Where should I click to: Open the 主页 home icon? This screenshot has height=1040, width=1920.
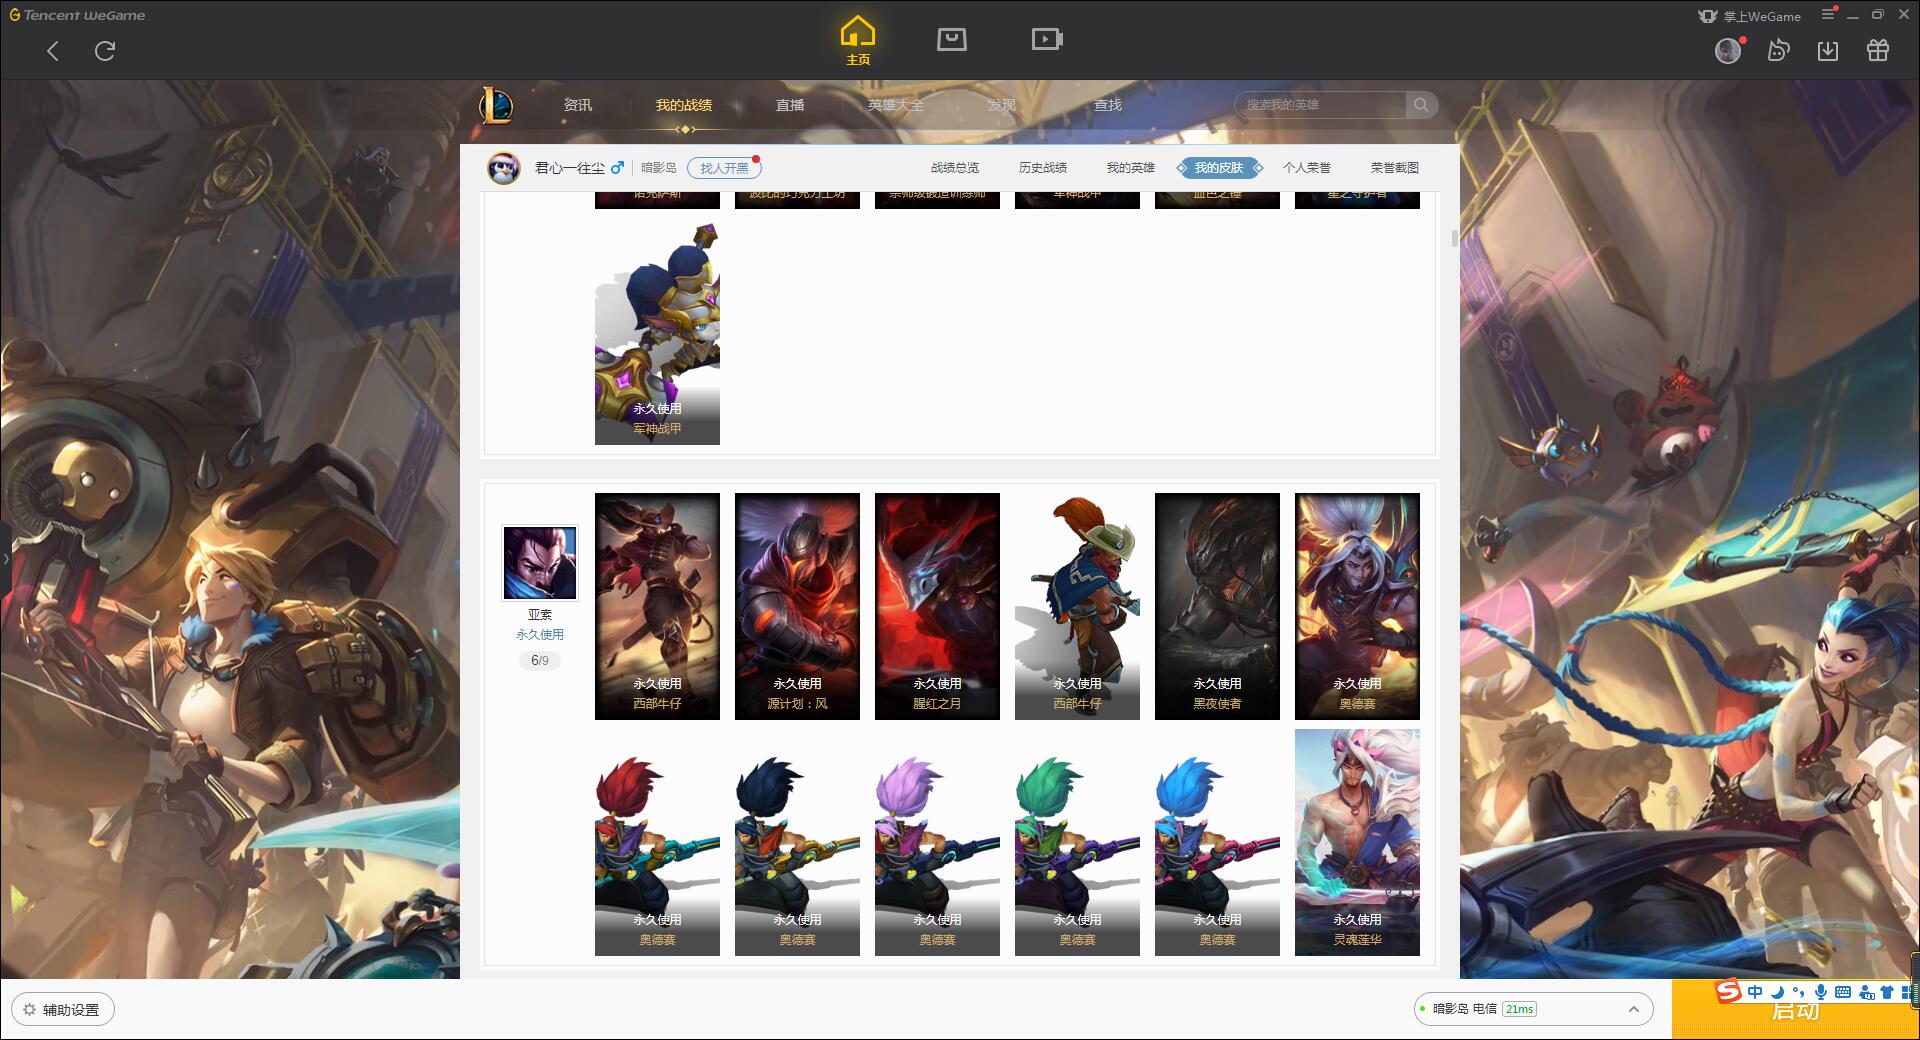pyautogui.click(x=858, y=41)
